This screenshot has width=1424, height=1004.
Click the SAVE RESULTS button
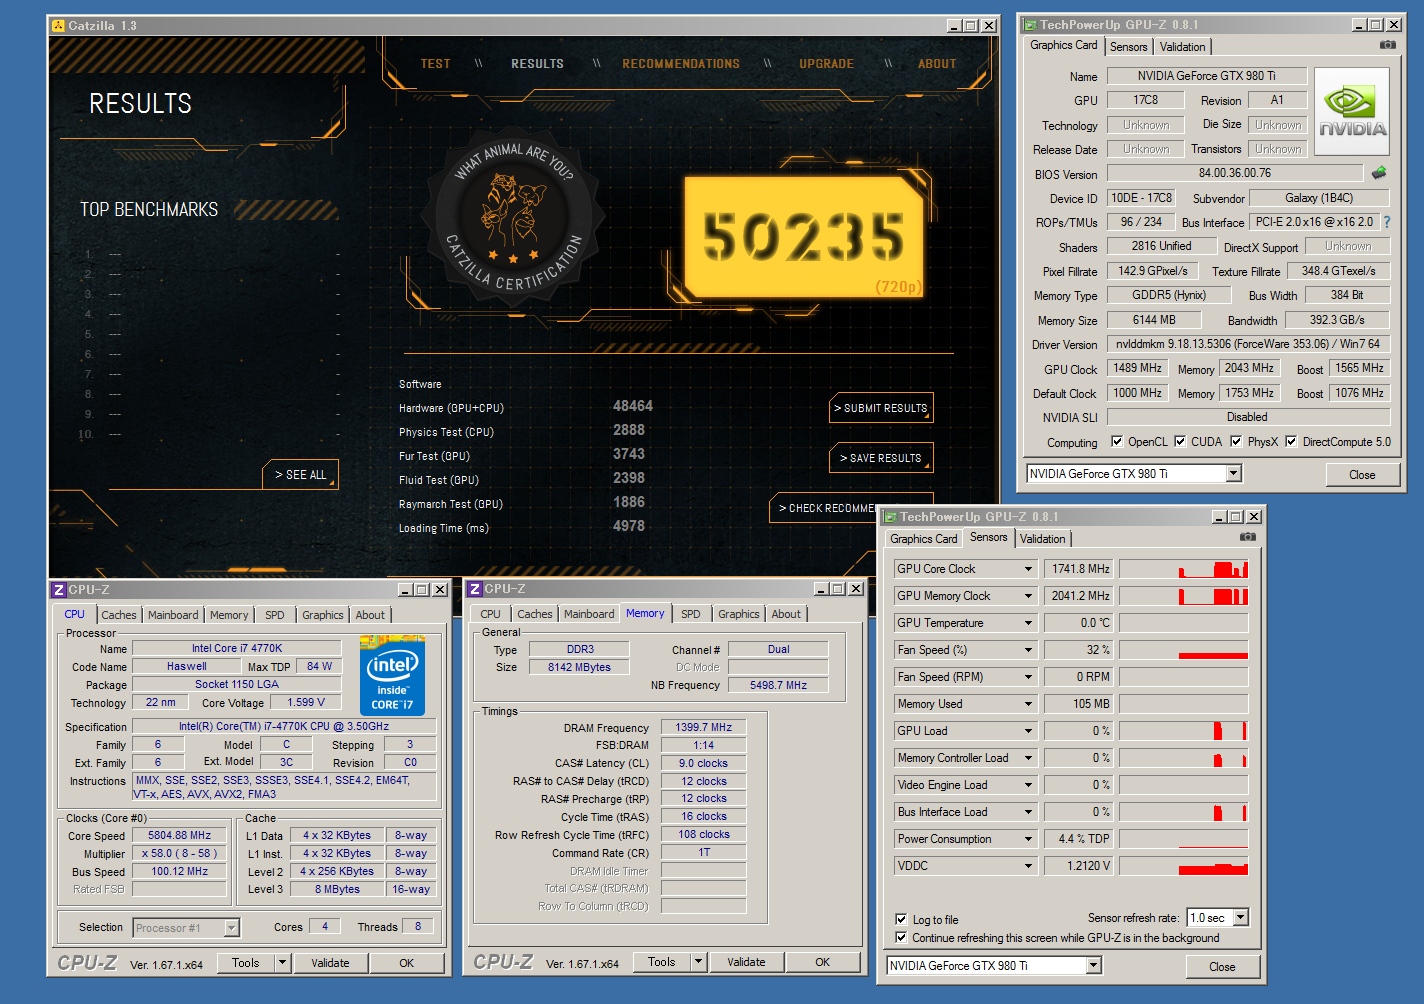point(881,458)
